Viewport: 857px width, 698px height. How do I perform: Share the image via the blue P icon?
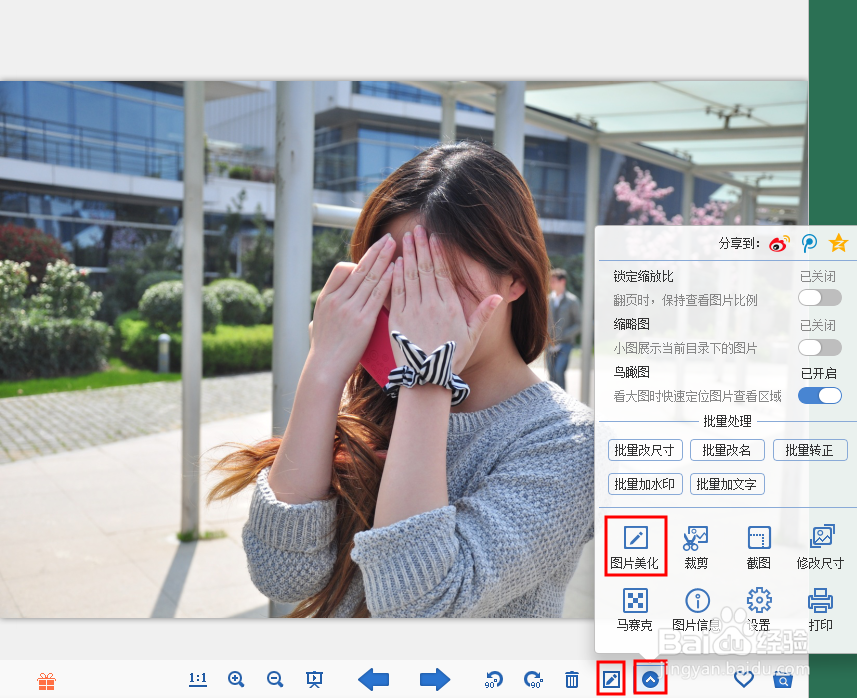pos(809,243)
